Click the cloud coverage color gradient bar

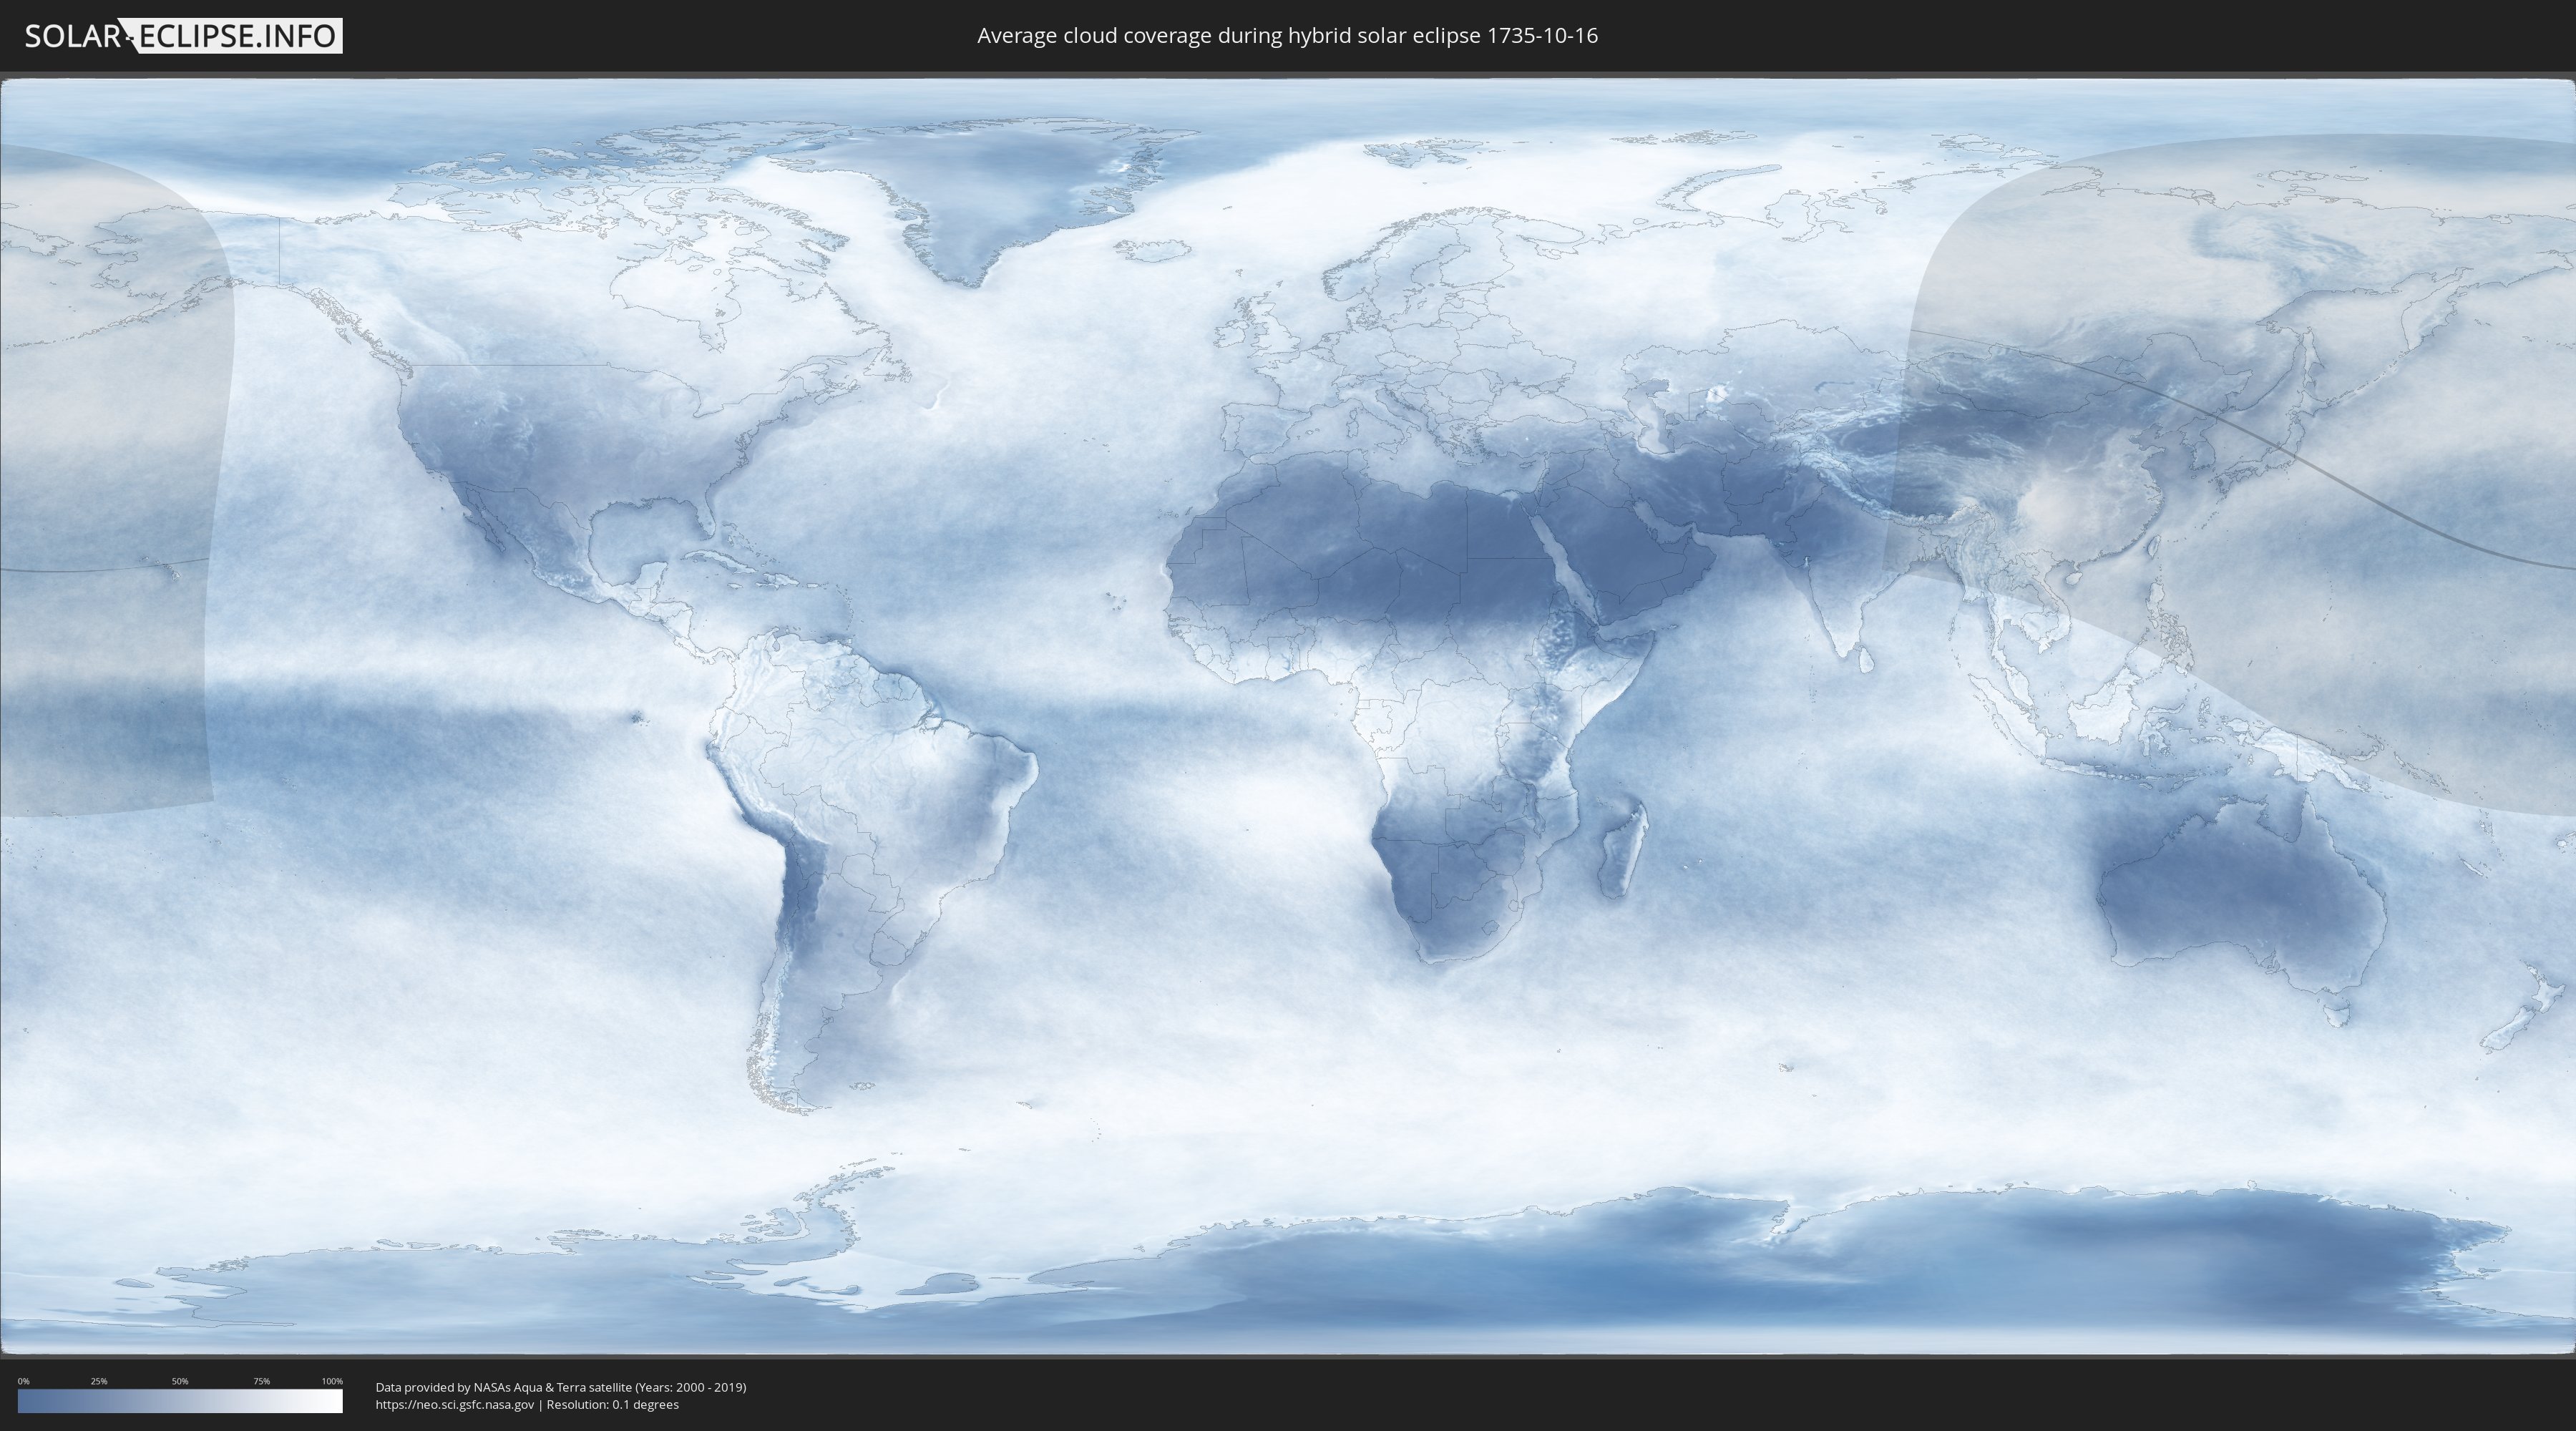pos(180,1400)
